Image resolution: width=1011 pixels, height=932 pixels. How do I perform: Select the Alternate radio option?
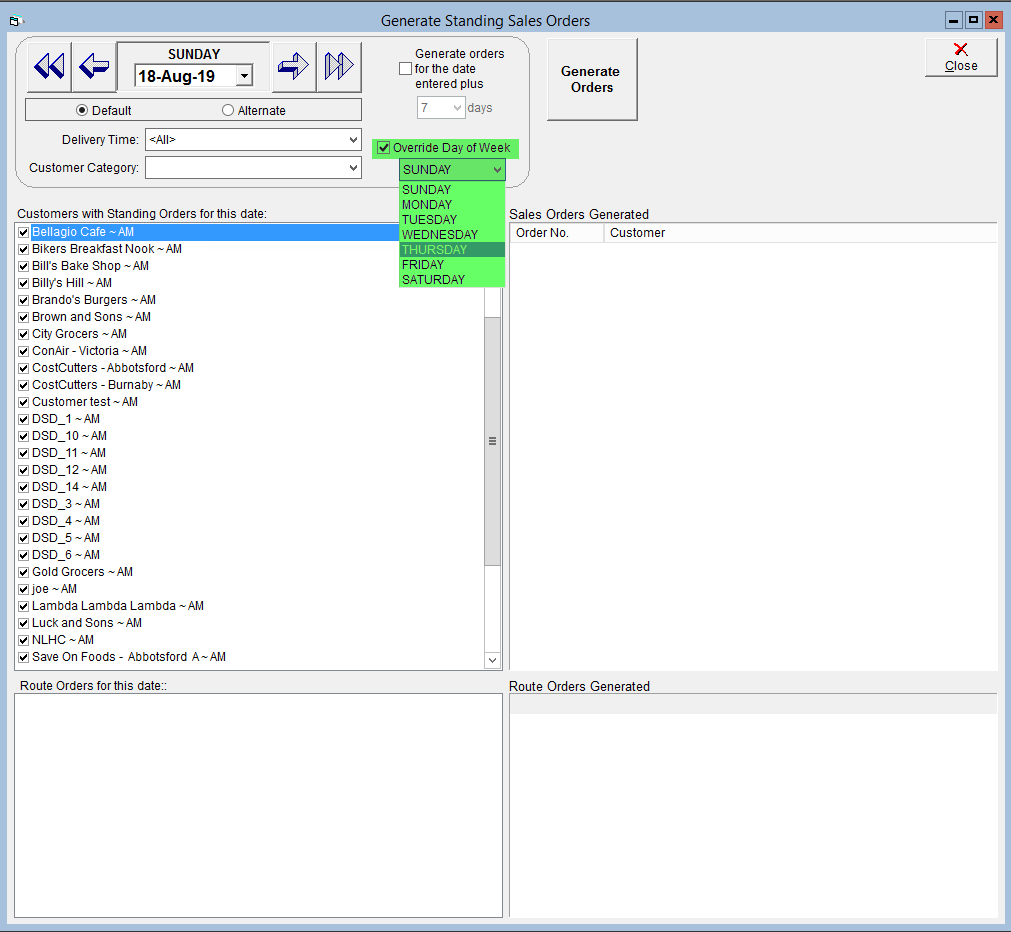(x=253, y=110)
